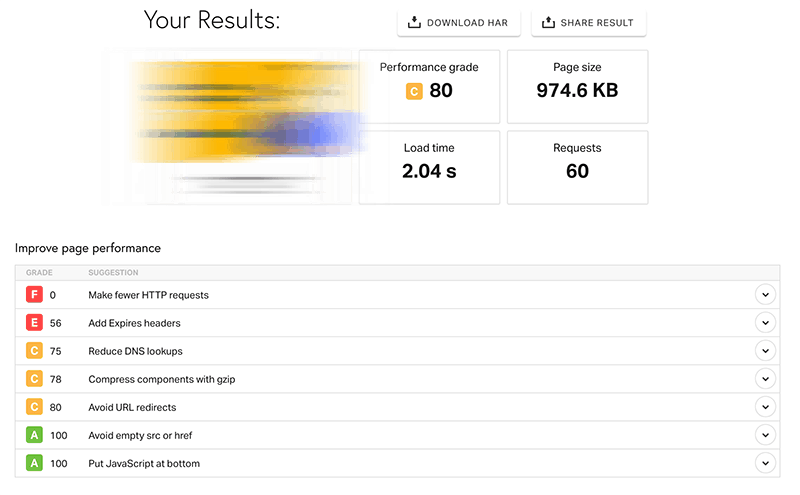Click the C badge in Performance grade card

pyautogui.click(x=414, y=91)
